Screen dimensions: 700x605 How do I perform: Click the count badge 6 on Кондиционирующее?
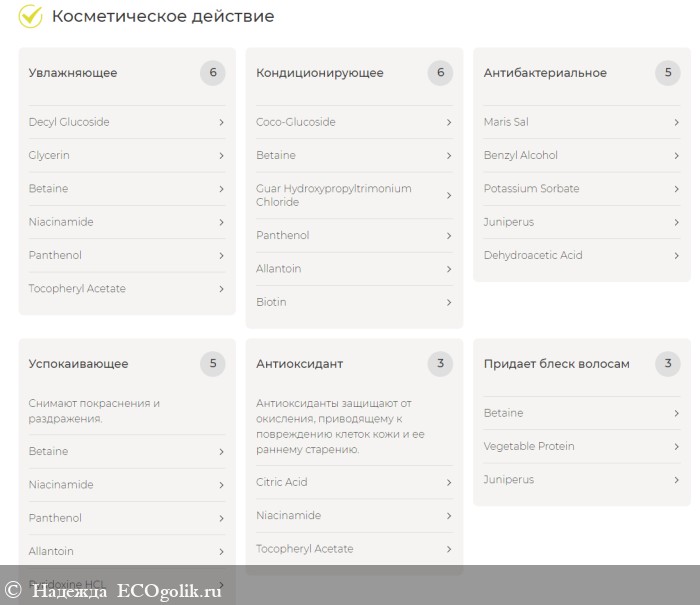click(440, 73)
